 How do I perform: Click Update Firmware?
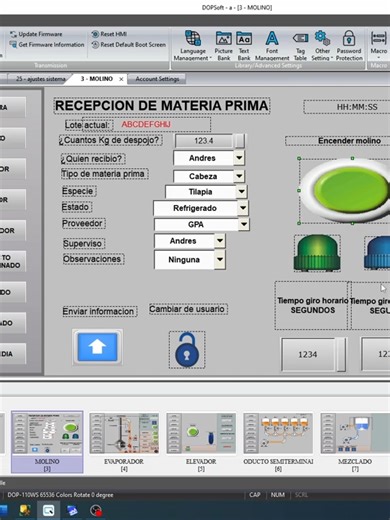tap(36, 34)
